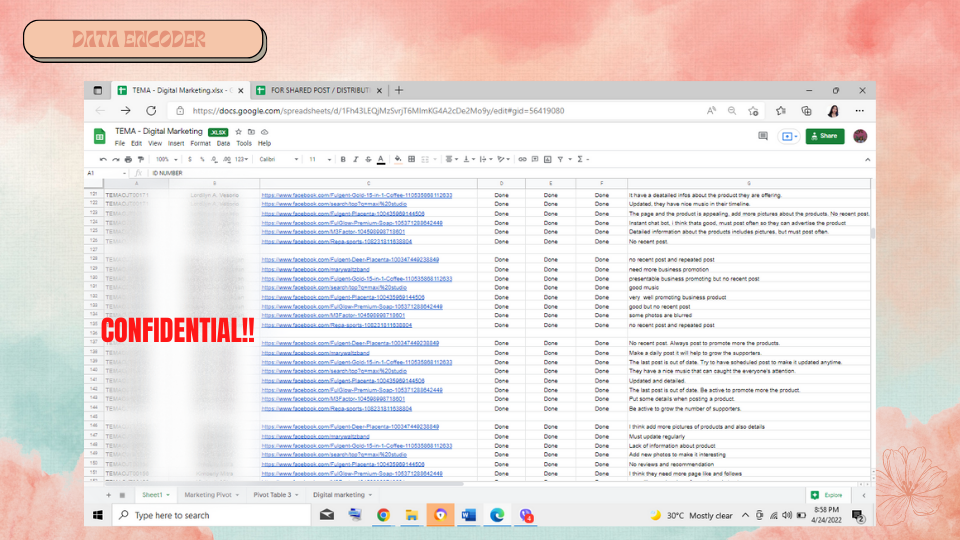Switch to the FOR SHARED POST browser tab
This screenshot has height=540, width=960.
click(318, 90)
